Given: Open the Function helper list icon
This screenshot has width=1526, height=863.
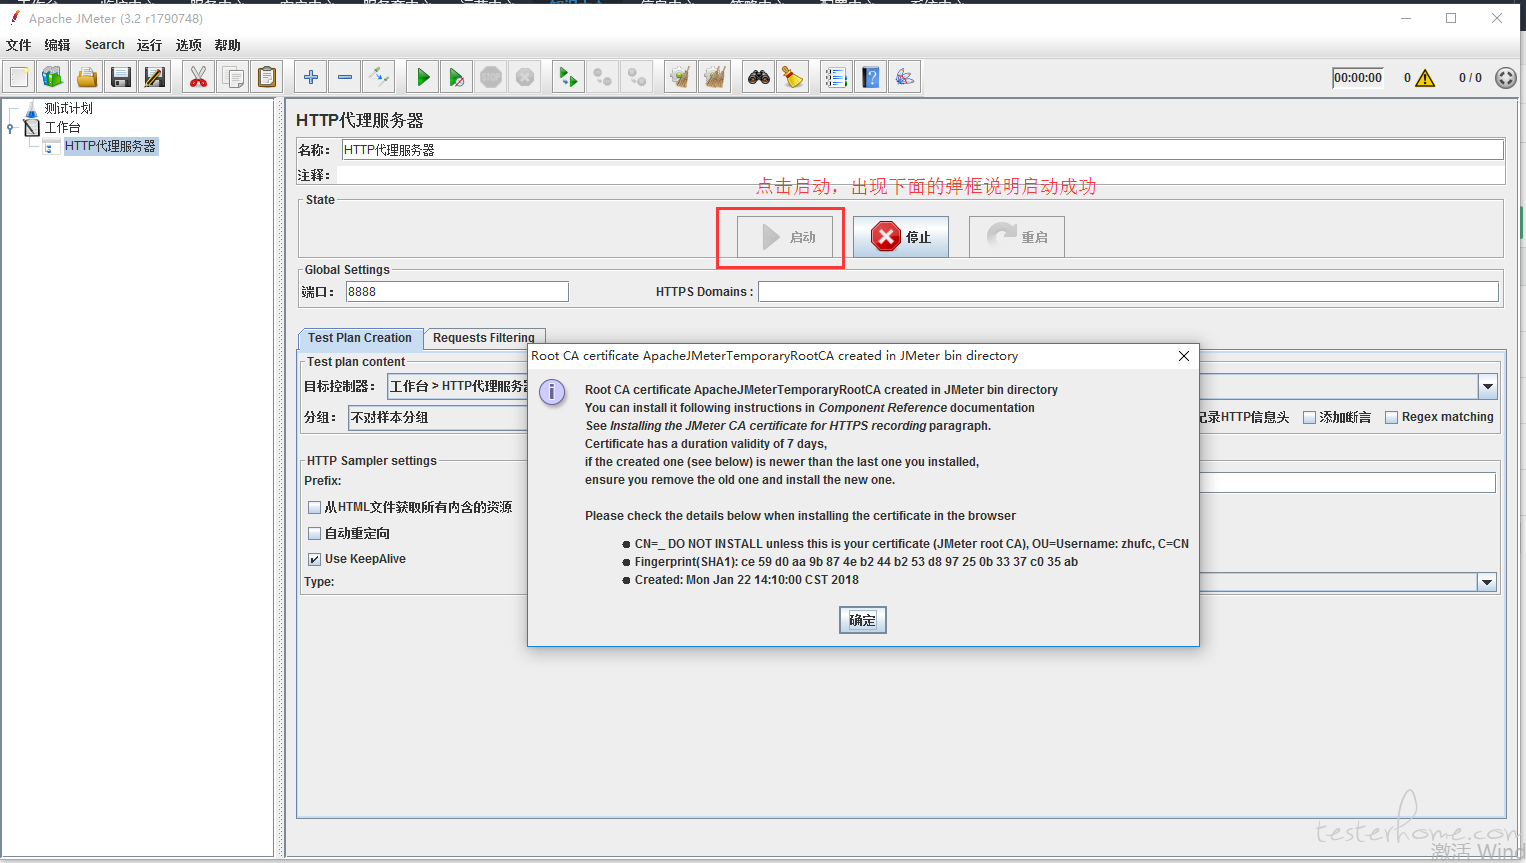Looking at the screenshot, I should coord(836,77).
